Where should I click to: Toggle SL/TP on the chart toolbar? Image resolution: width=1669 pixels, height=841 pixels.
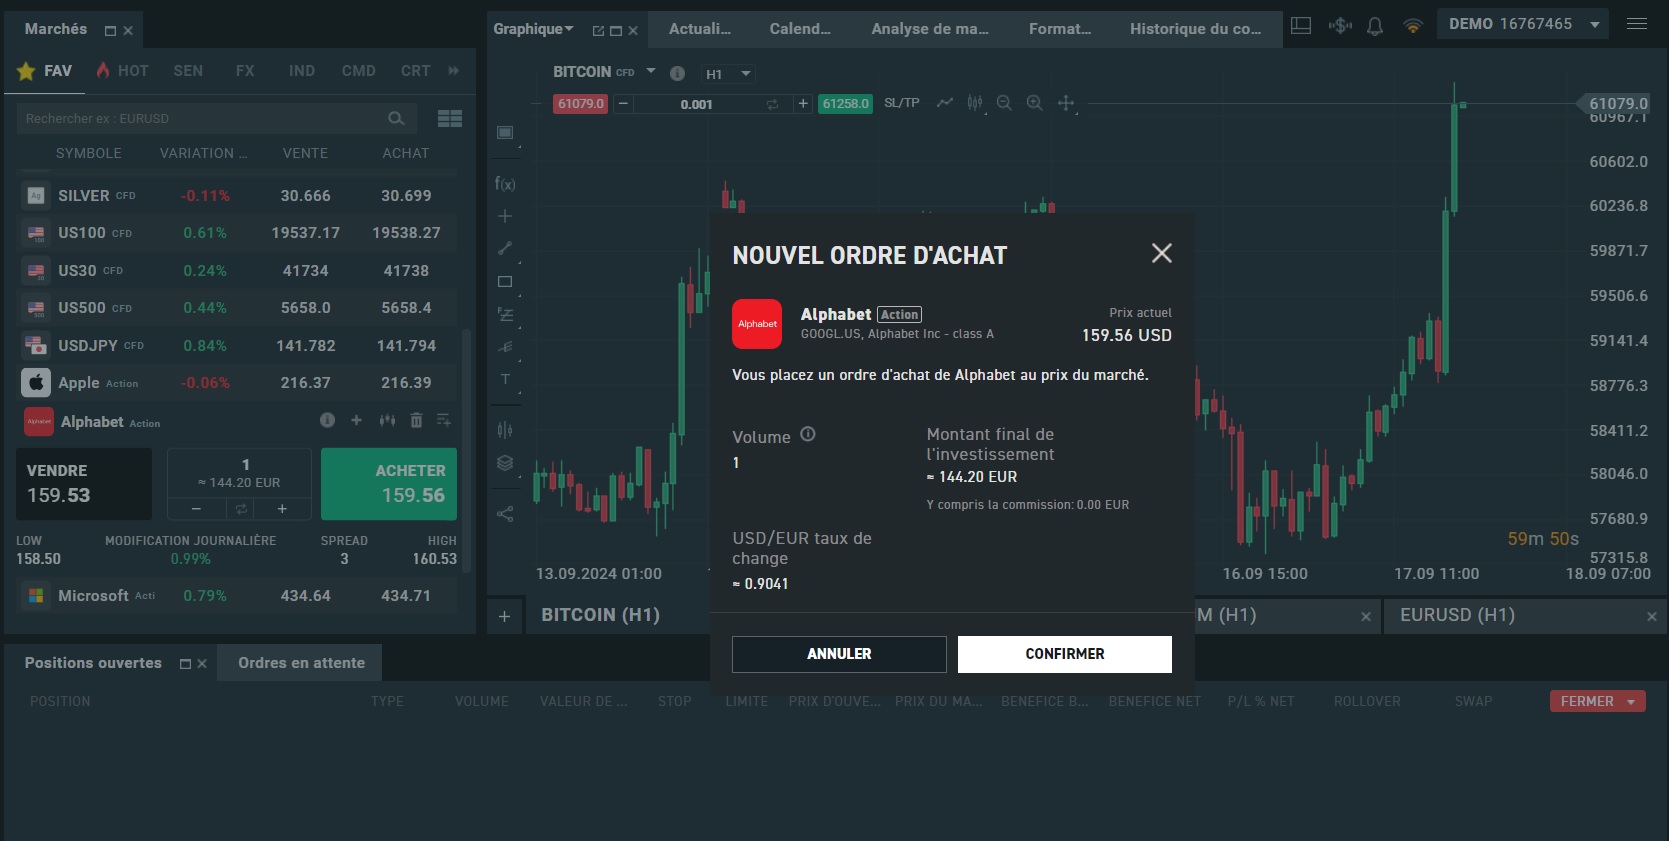[901, 103]
